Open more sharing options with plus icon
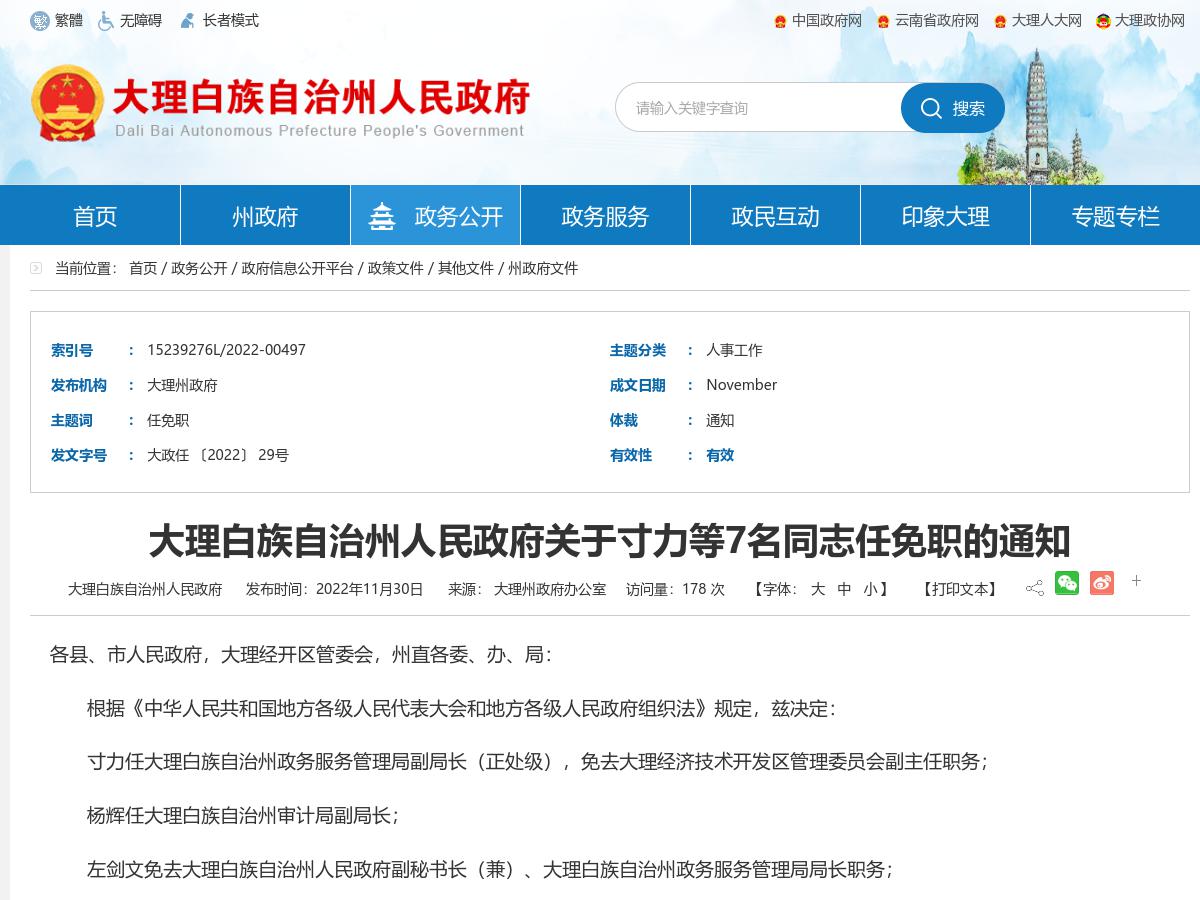This screenshot has height=900, width=1200. (1136, 581)
